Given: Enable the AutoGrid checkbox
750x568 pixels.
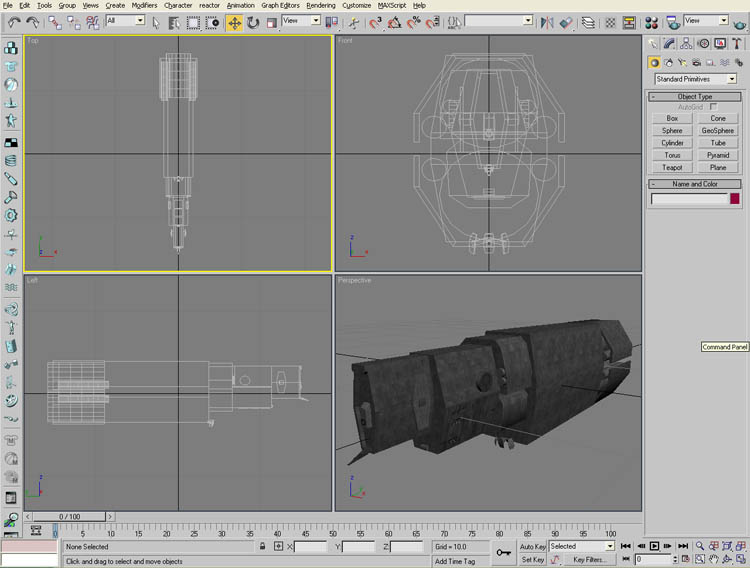Looking at the screenshot, I should (x=713, y=107).
